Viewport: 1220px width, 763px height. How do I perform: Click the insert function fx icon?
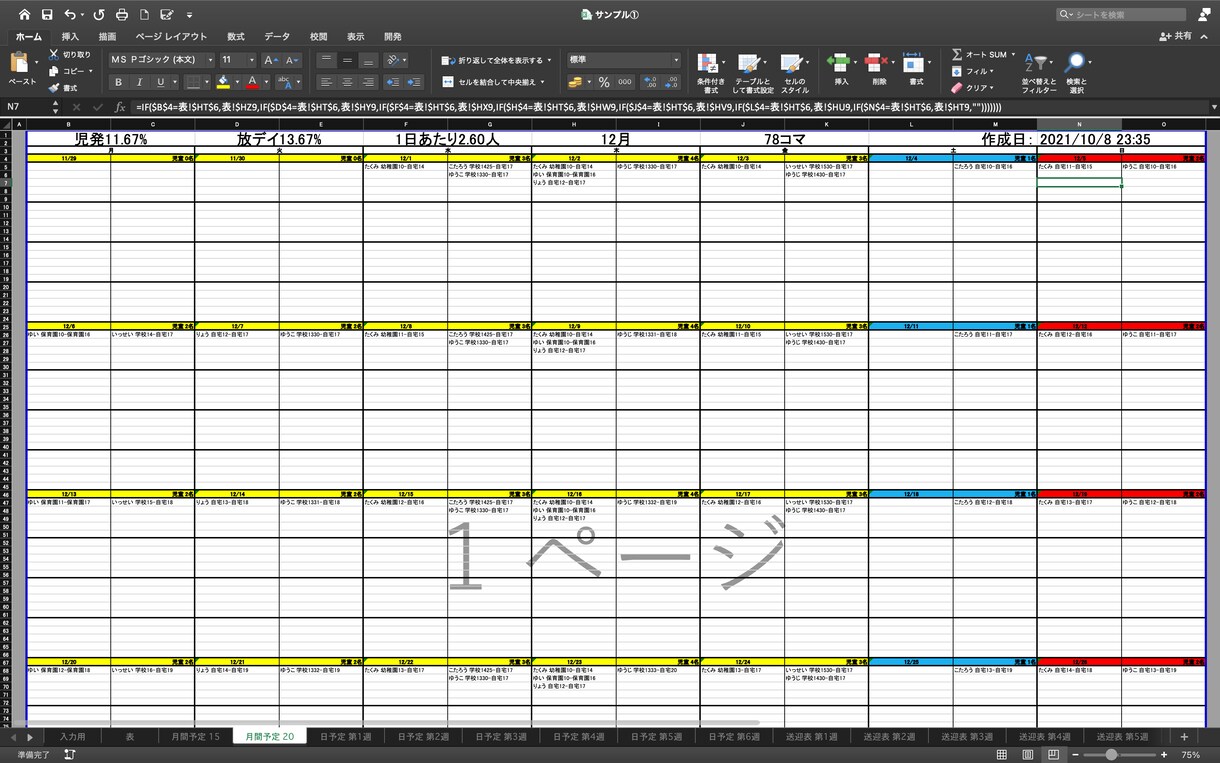pyautogui.click(x=120, y=107)
